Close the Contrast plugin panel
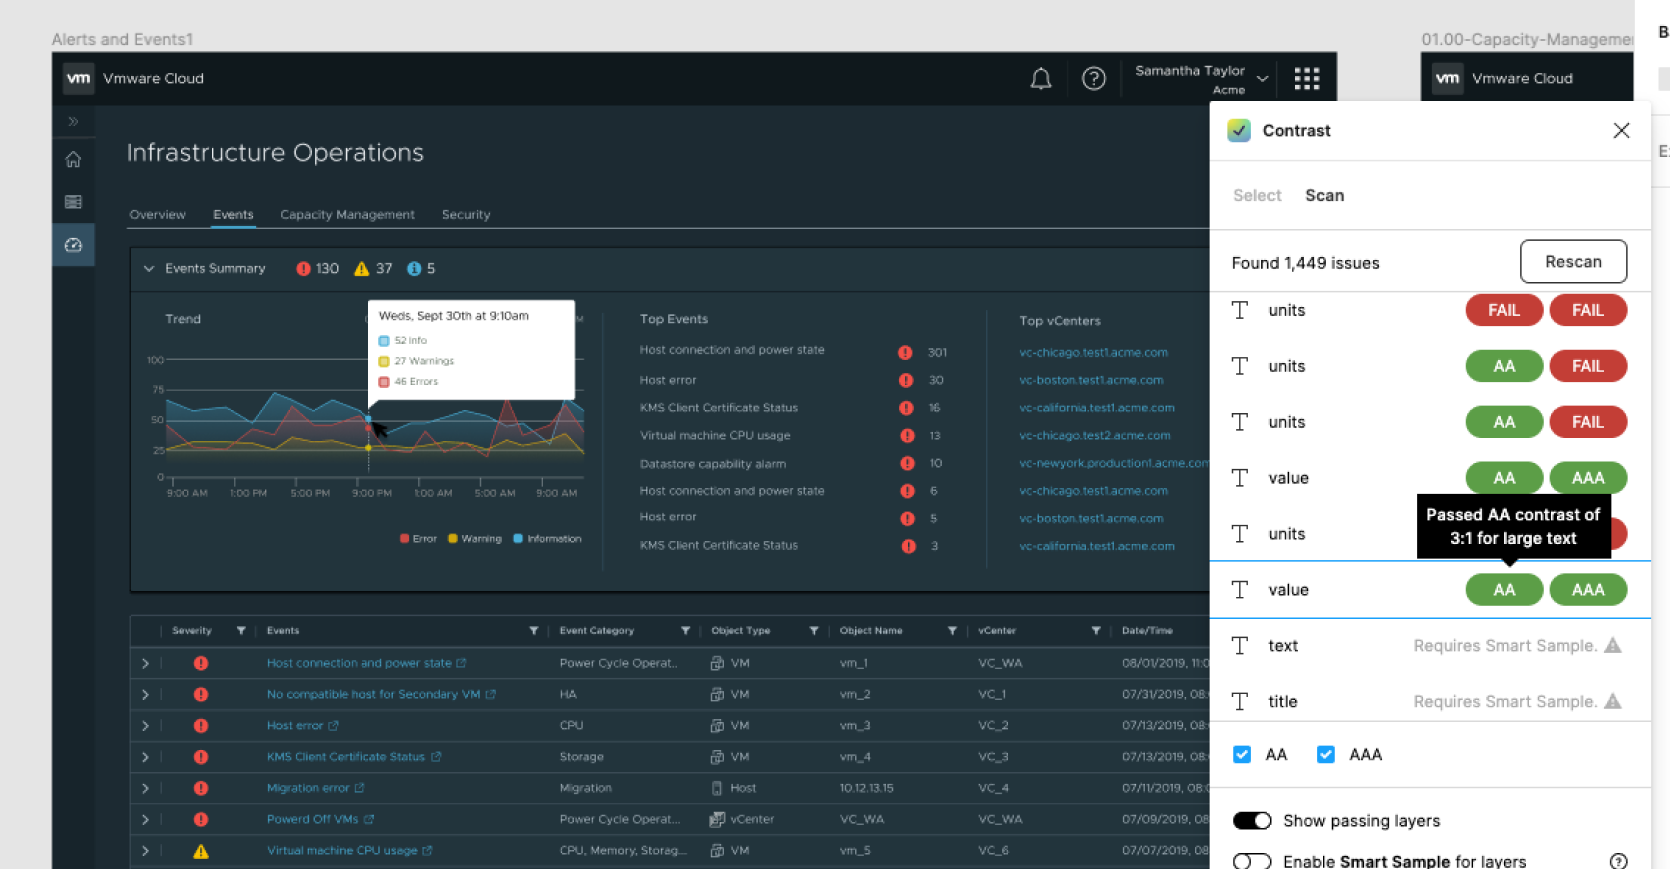Screen dimensions: 1670x869 click(1621, 131)
